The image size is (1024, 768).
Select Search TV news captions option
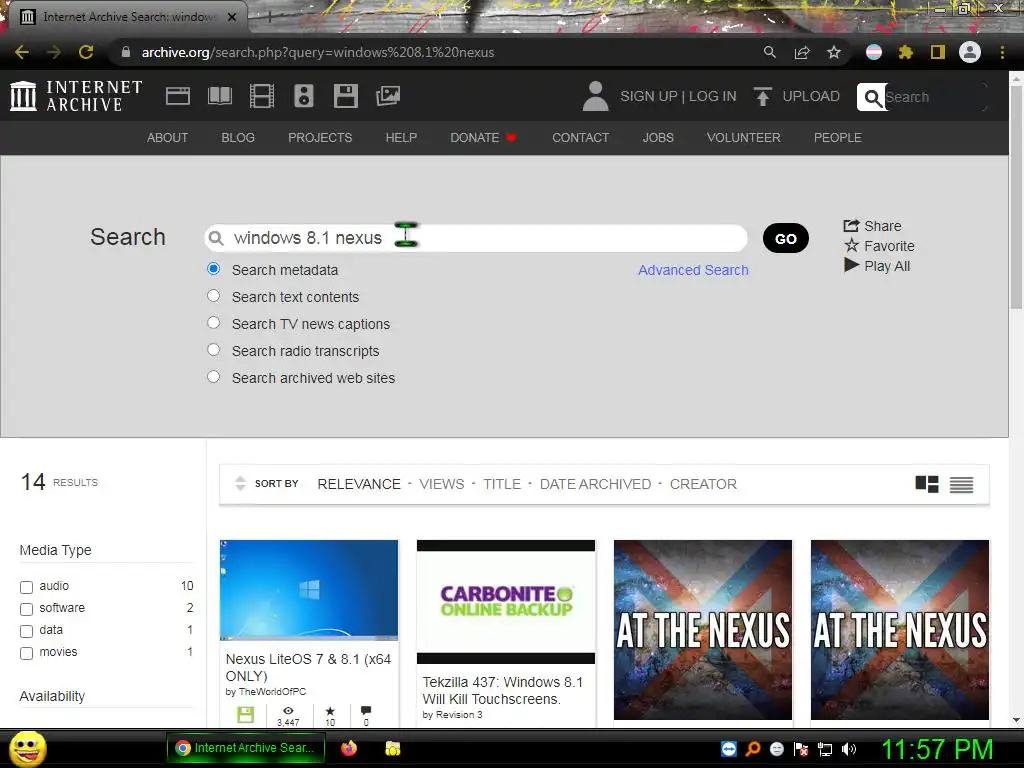tap(214, 323)
